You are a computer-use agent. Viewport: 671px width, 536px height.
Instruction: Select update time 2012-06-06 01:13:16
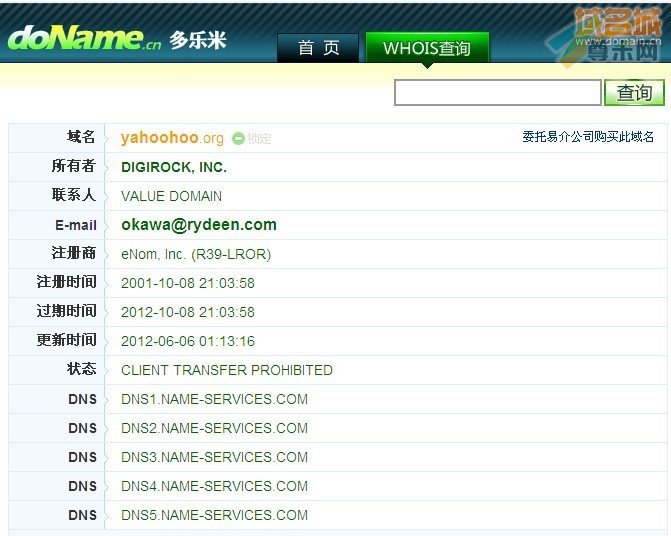pos(188,341)
